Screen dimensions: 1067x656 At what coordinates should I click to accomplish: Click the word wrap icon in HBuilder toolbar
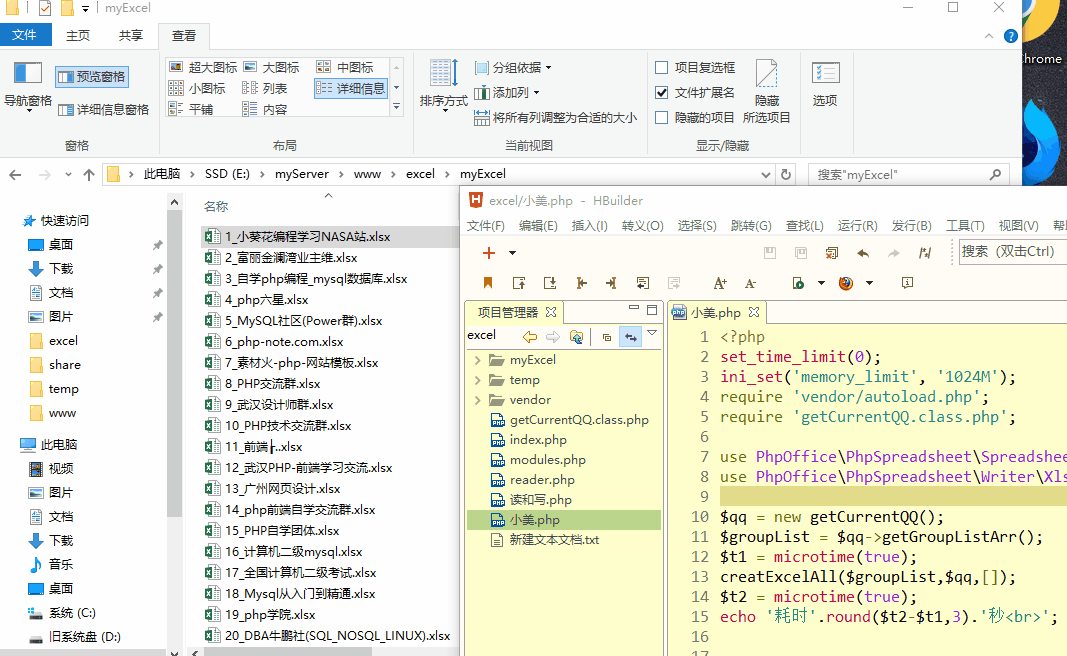pyautogui.click(x=643, y=283)
